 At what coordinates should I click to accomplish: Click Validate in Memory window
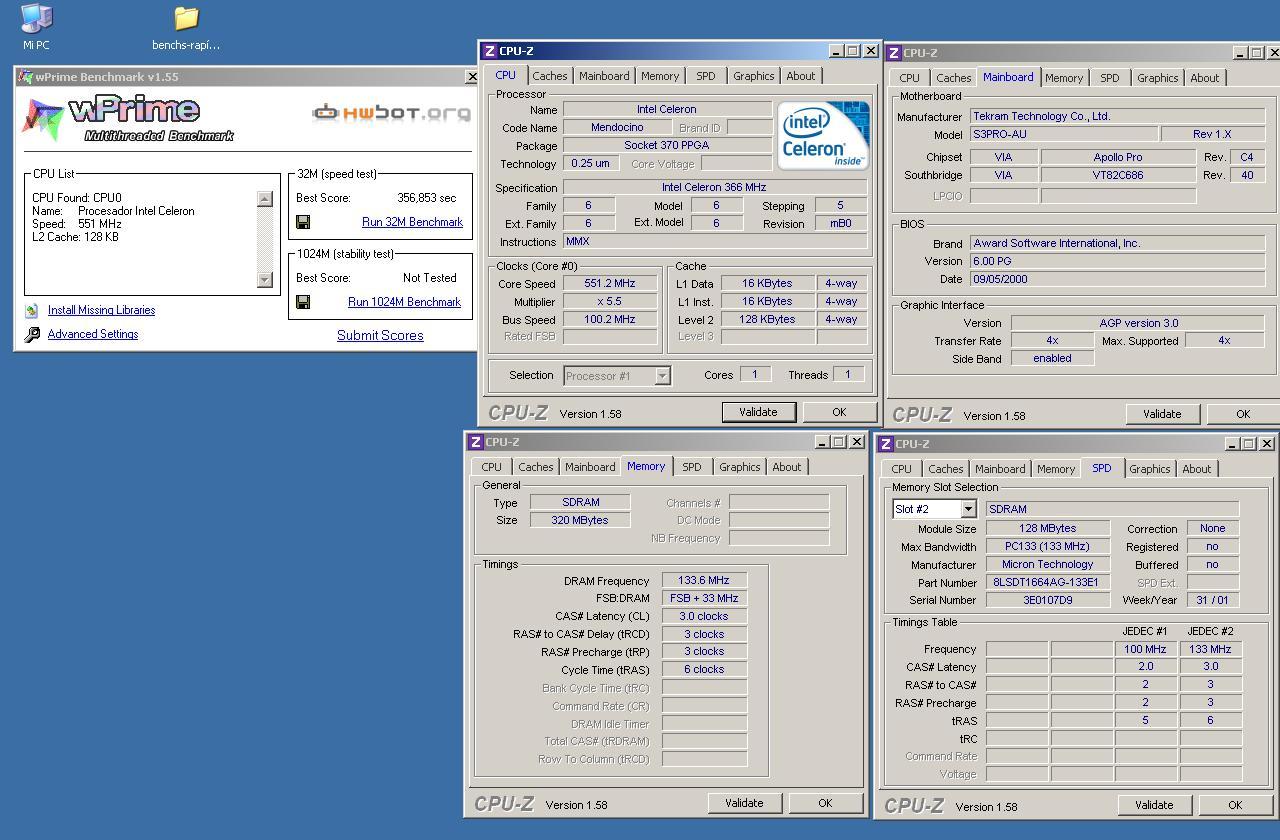click(744, 803)
